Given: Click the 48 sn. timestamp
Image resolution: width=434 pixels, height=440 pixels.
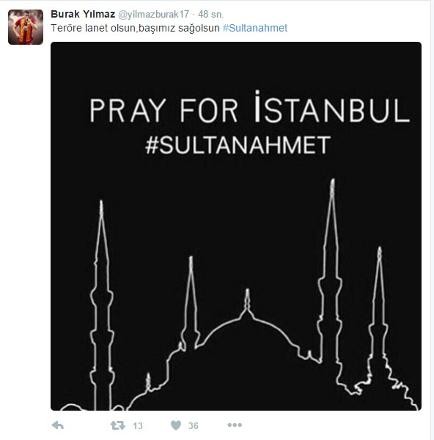Looking at the screenshot, I should 211,14.
